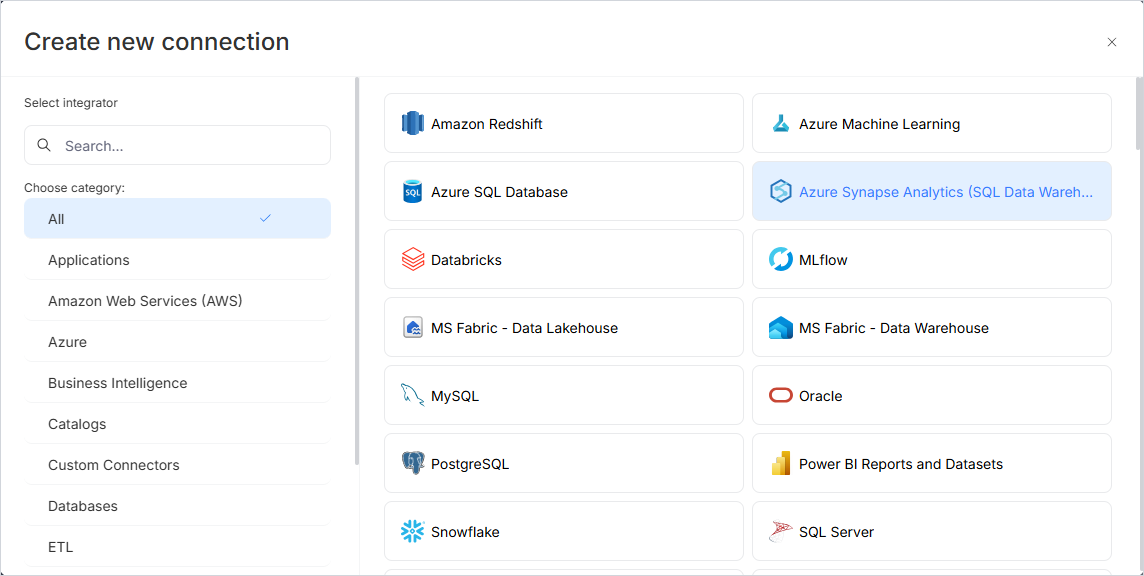Select the Azure Machine Learning flask icon
This screenshot has width=1144, height=576.
click(x=780, y=124)
